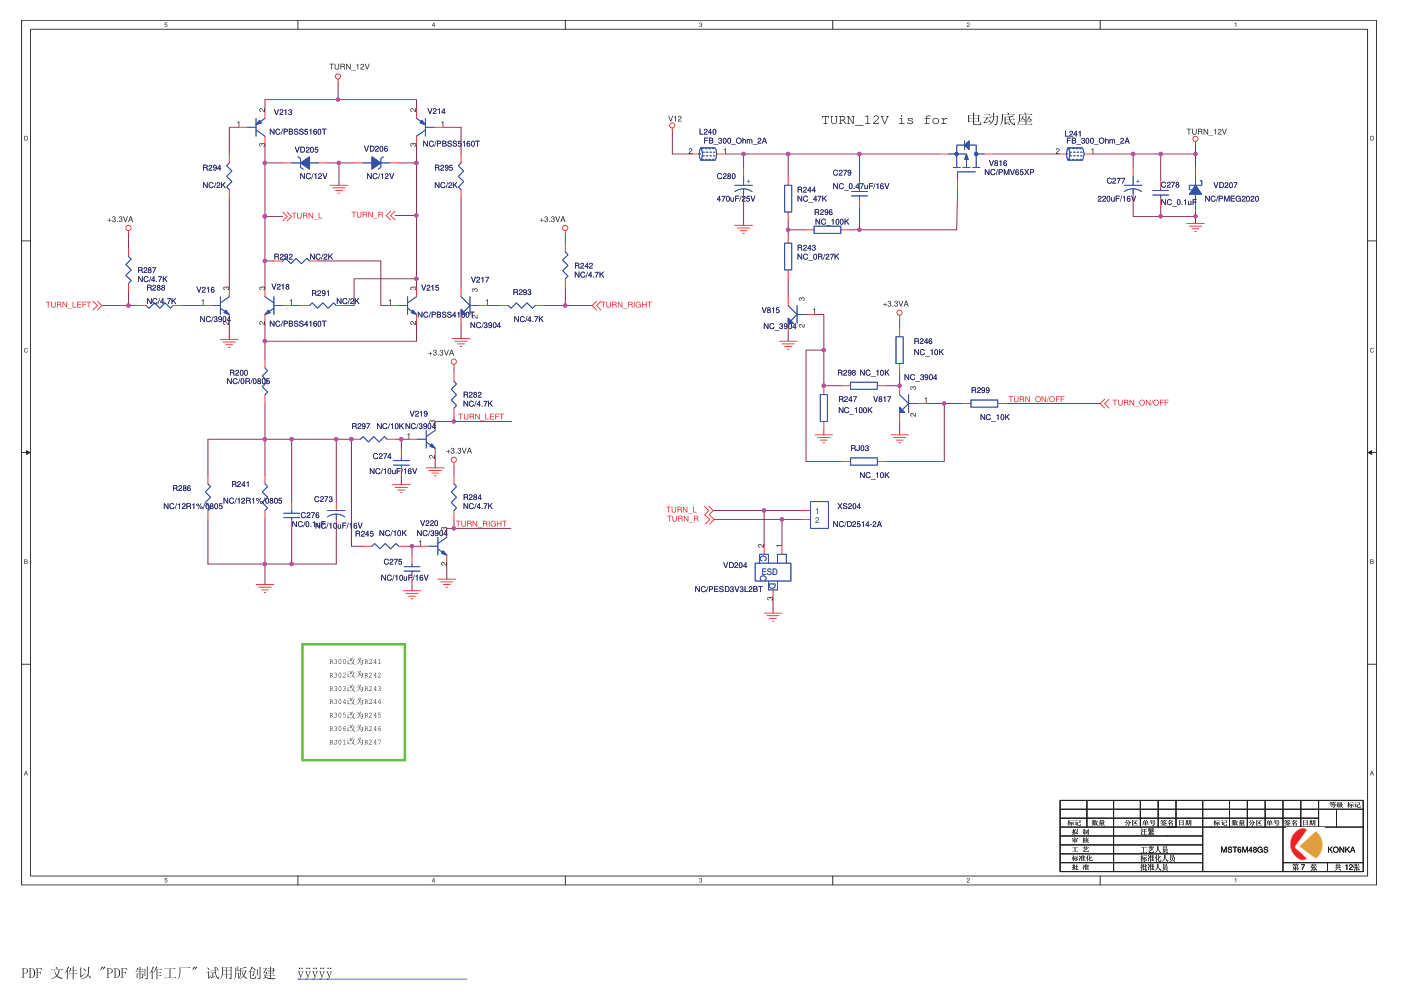Image resolution: width=1404 pixels, height=993 pixels.
Task: Select the RJ03 resistor label
Action: [860, 449]
